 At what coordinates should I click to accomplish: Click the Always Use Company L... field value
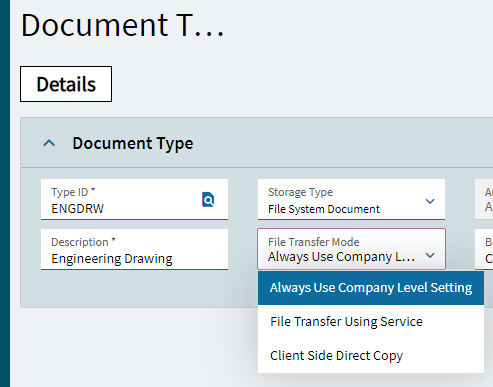point(341,257)
